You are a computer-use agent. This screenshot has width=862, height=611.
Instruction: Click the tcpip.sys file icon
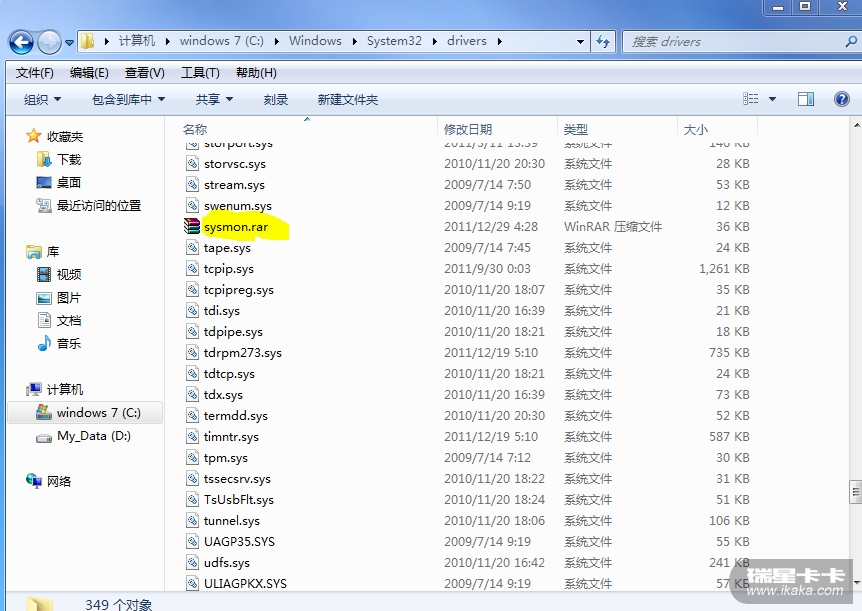coord(192,268)
